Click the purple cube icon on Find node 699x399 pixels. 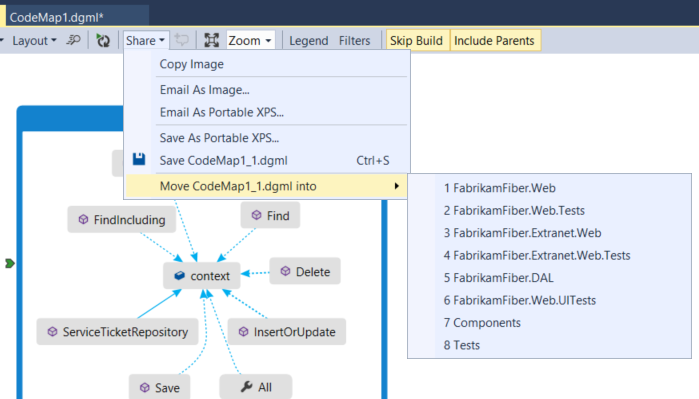[x=256, y=215]
